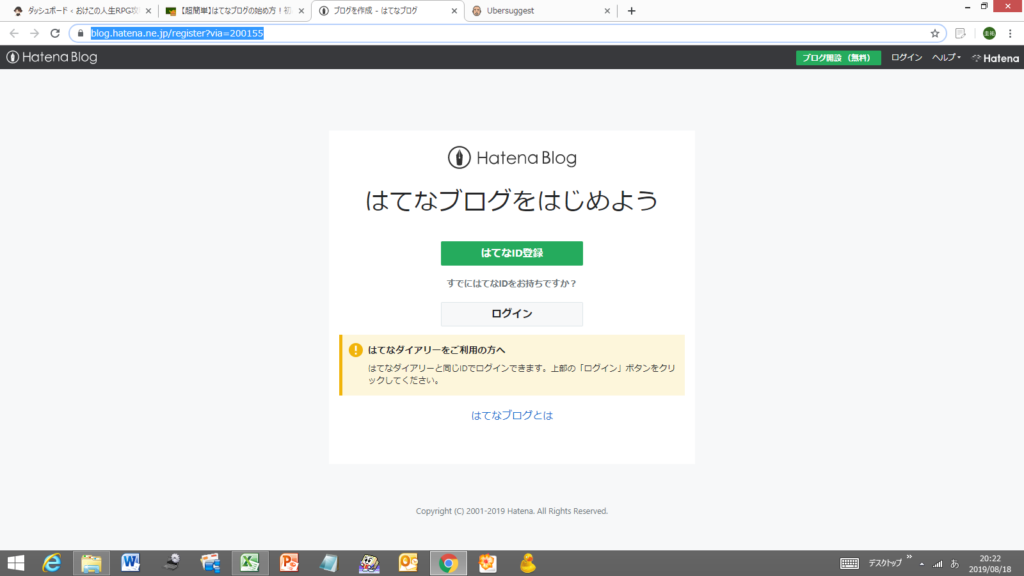The width and height of the screenshot is (1024, 576).
Task: Click the green ブログ開設（無料） header button
Action: pyautogui.click(x=838, y=58)
